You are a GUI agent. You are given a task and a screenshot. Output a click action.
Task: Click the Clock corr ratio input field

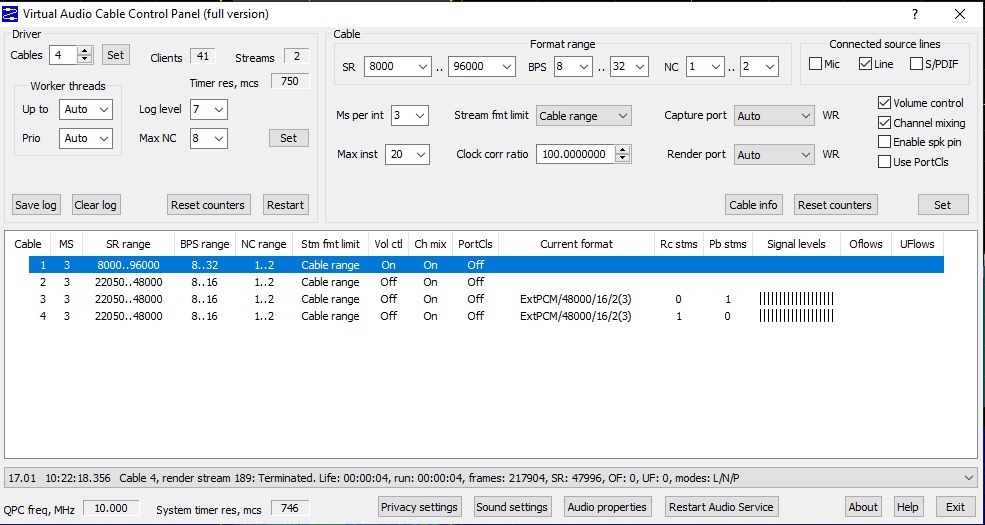(x=575, y=155)
